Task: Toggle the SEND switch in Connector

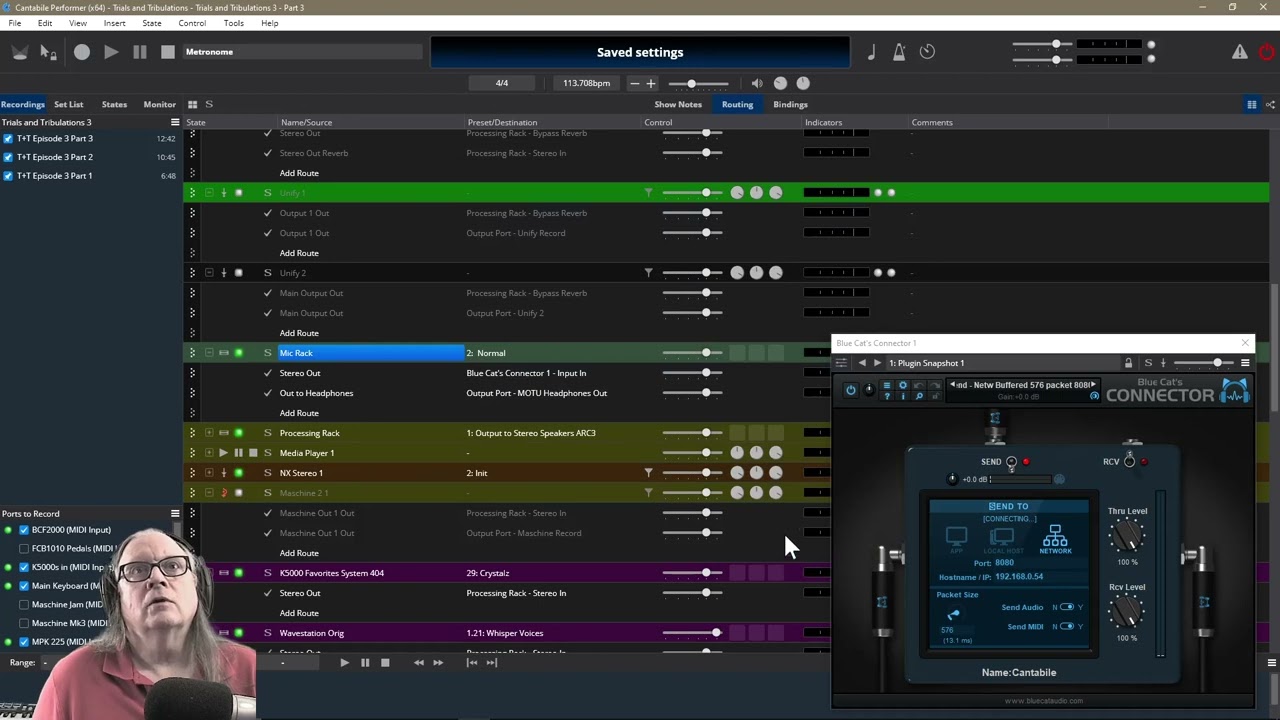Action: pyautogui.click(x=1012, y=462)
